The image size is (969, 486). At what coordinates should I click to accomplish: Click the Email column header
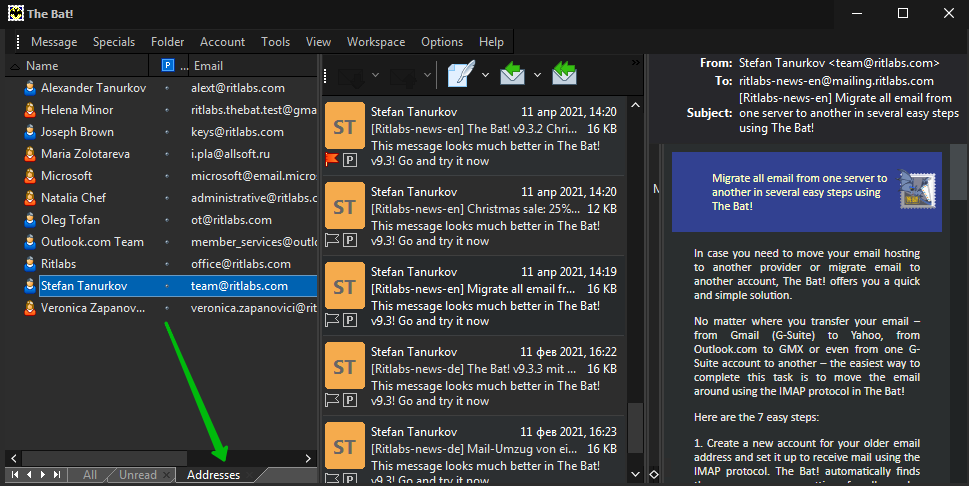tap(253, 66)
